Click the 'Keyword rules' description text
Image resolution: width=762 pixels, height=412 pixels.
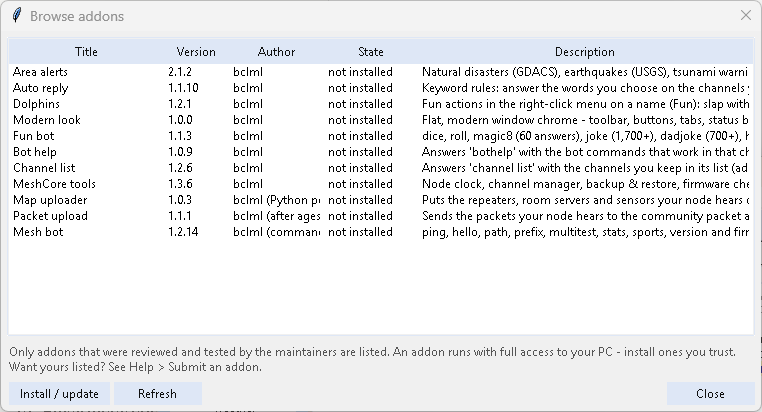[585, 88]
